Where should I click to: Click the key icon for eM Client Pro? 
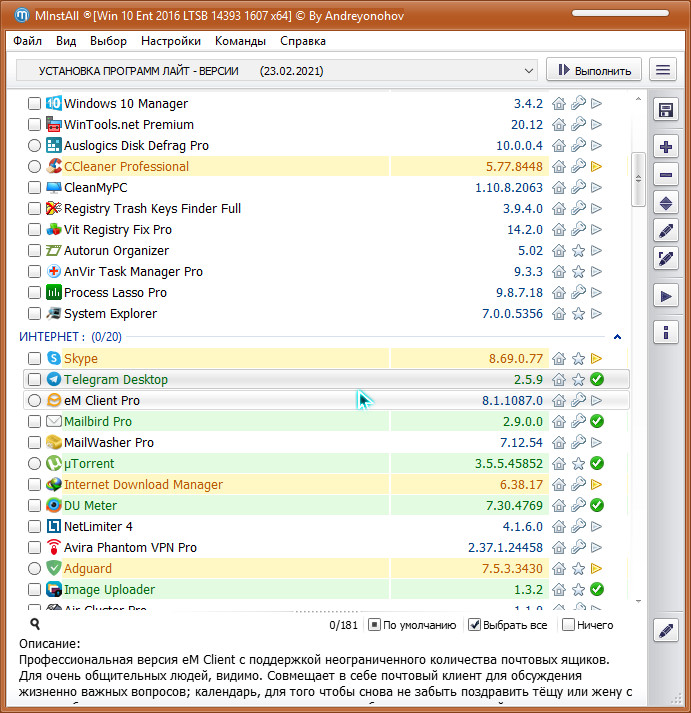pyautogui.click(x=578, y=400)
